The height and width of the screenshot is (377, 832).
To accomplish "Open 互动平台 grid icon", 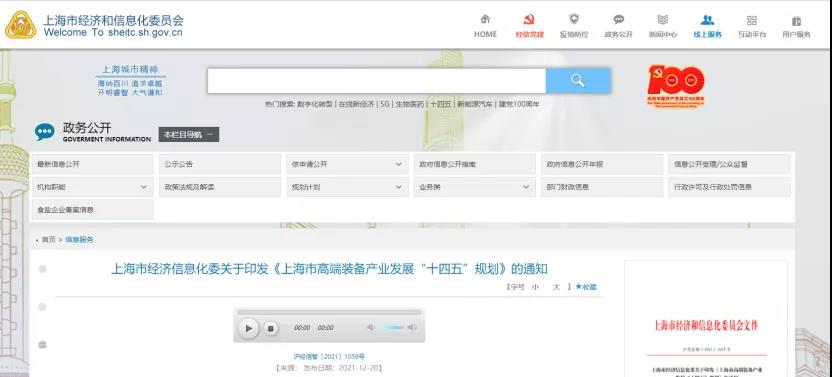I will coord(751,20).
